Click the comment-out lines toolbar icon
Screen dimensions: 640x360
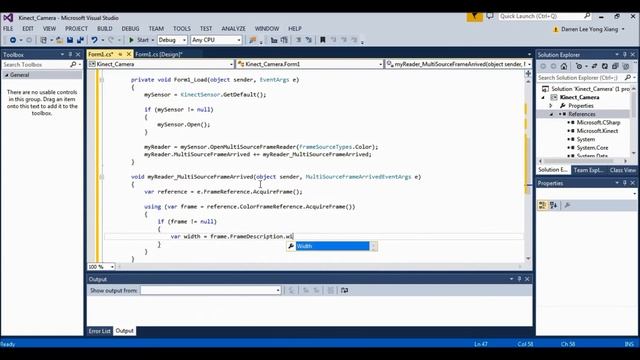tap(298, 40)
